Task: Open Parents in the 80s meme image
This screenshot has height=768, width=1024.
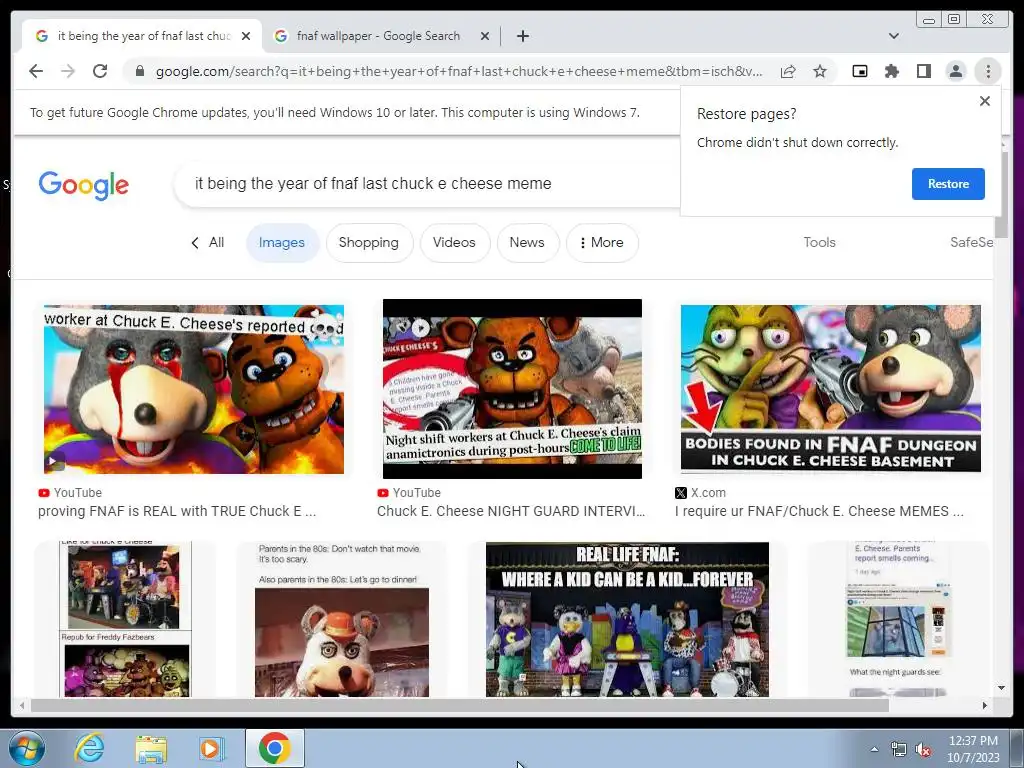Action: (342, 619)
